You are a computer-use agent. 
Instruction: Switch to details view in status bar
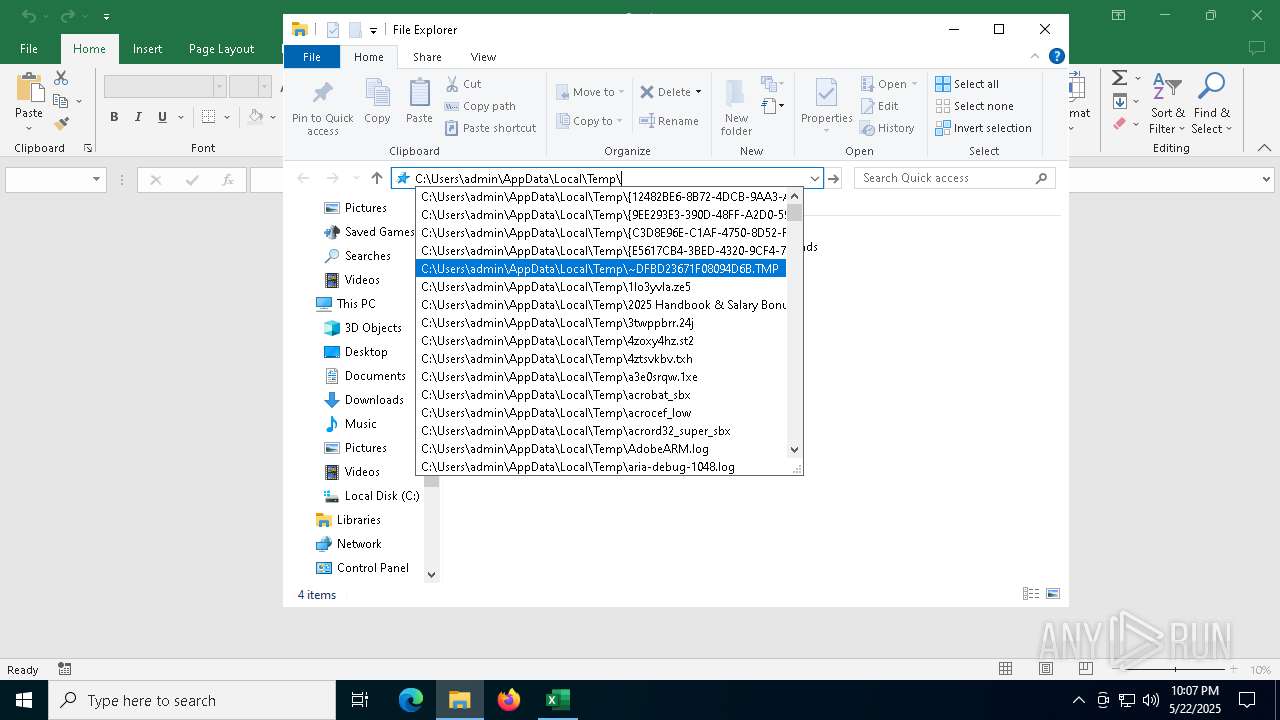point(1031,594)
